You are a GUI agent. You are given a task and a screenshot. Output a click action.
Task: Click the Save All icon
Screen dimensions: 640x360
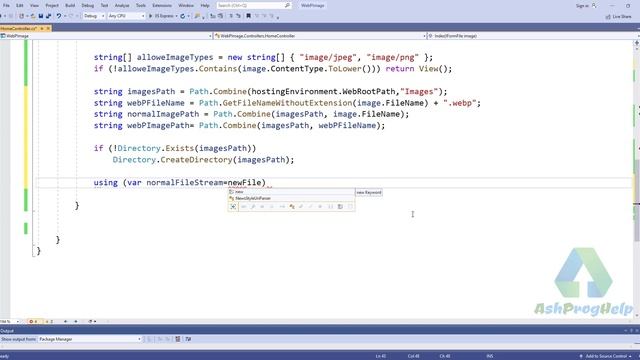[48, 16]
